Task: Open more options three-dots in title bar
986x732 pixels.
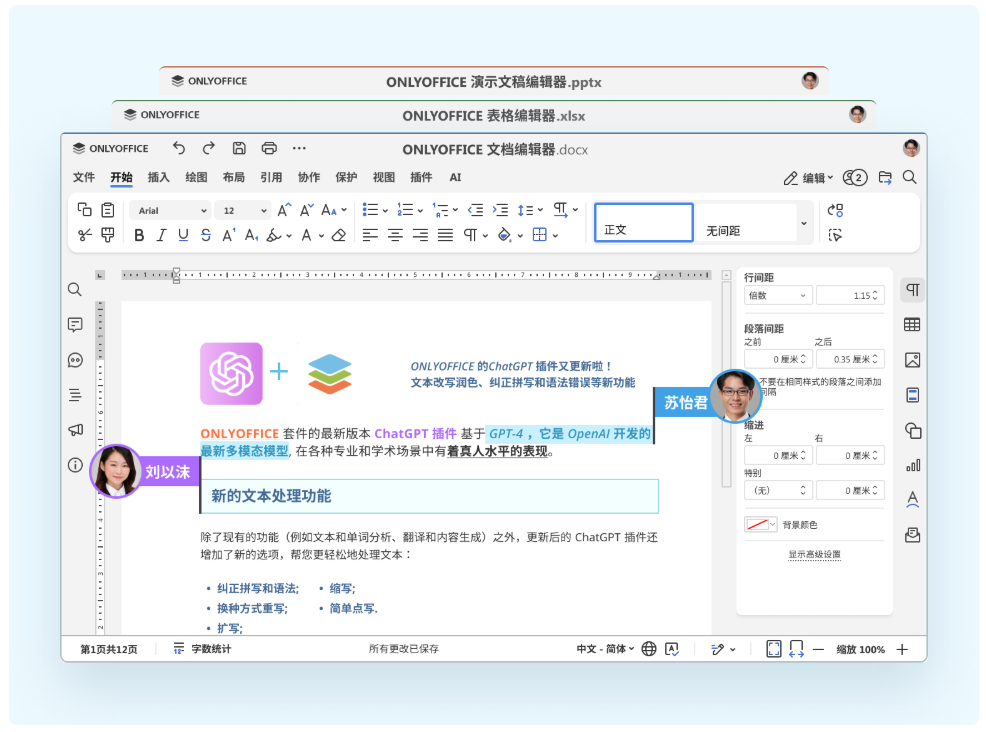Action: 299,148
